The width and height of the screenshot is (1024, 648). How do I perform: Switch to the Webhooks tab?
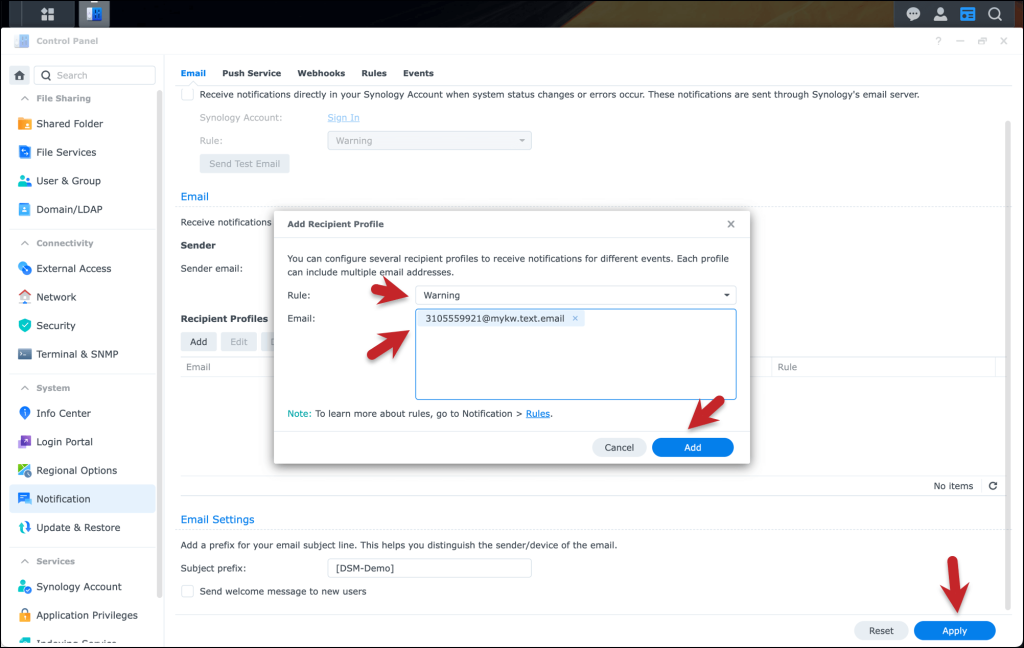click(x=321, y=73)
